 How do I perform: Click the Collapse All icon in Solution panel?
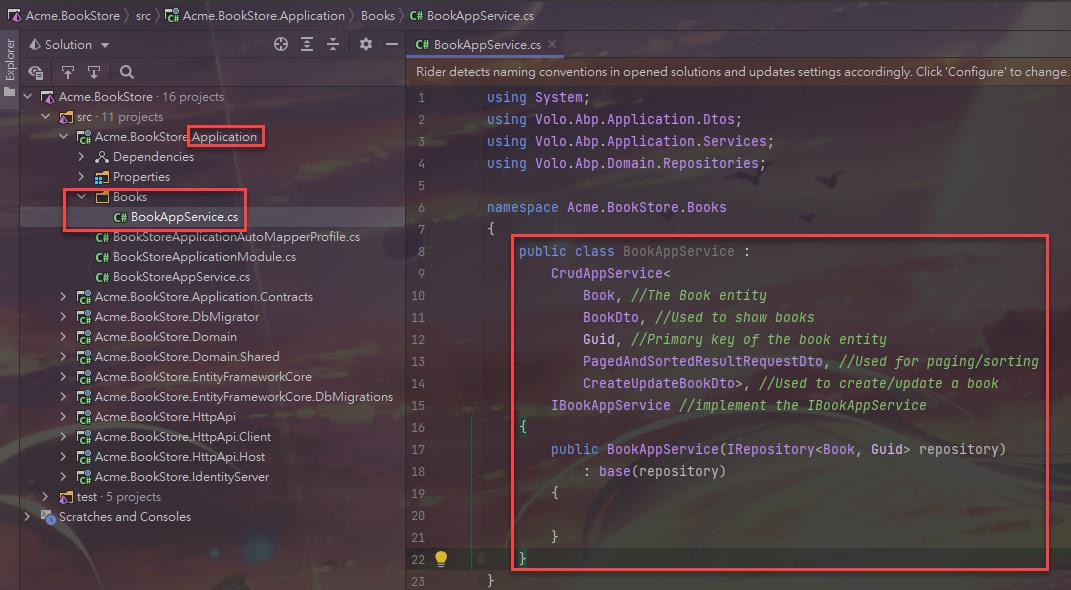point(333,45)
